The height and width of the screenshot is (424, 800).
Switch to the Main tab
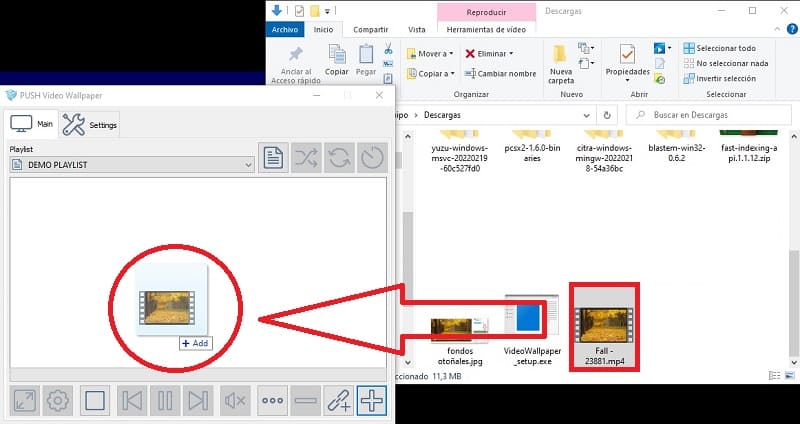pos(32,124)
